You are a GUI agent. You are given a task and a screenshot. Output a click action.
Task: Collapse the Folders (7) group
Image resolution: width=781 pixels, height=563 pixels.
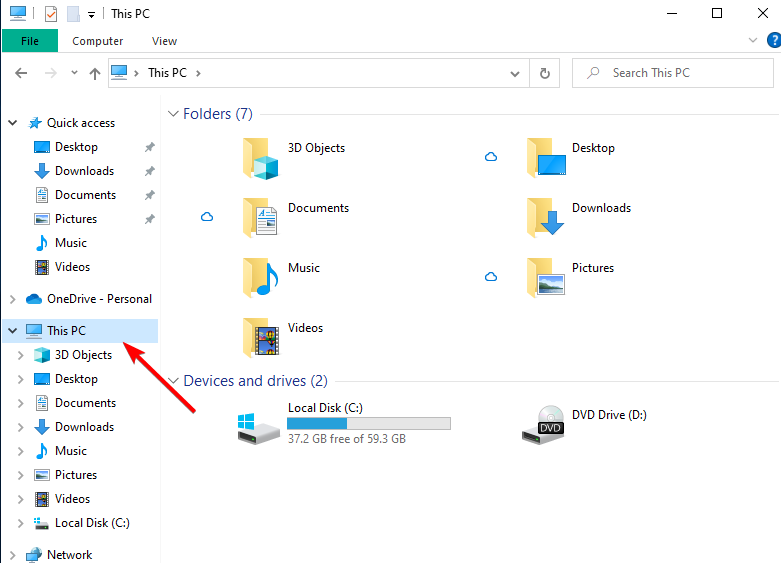click(173, 114)
